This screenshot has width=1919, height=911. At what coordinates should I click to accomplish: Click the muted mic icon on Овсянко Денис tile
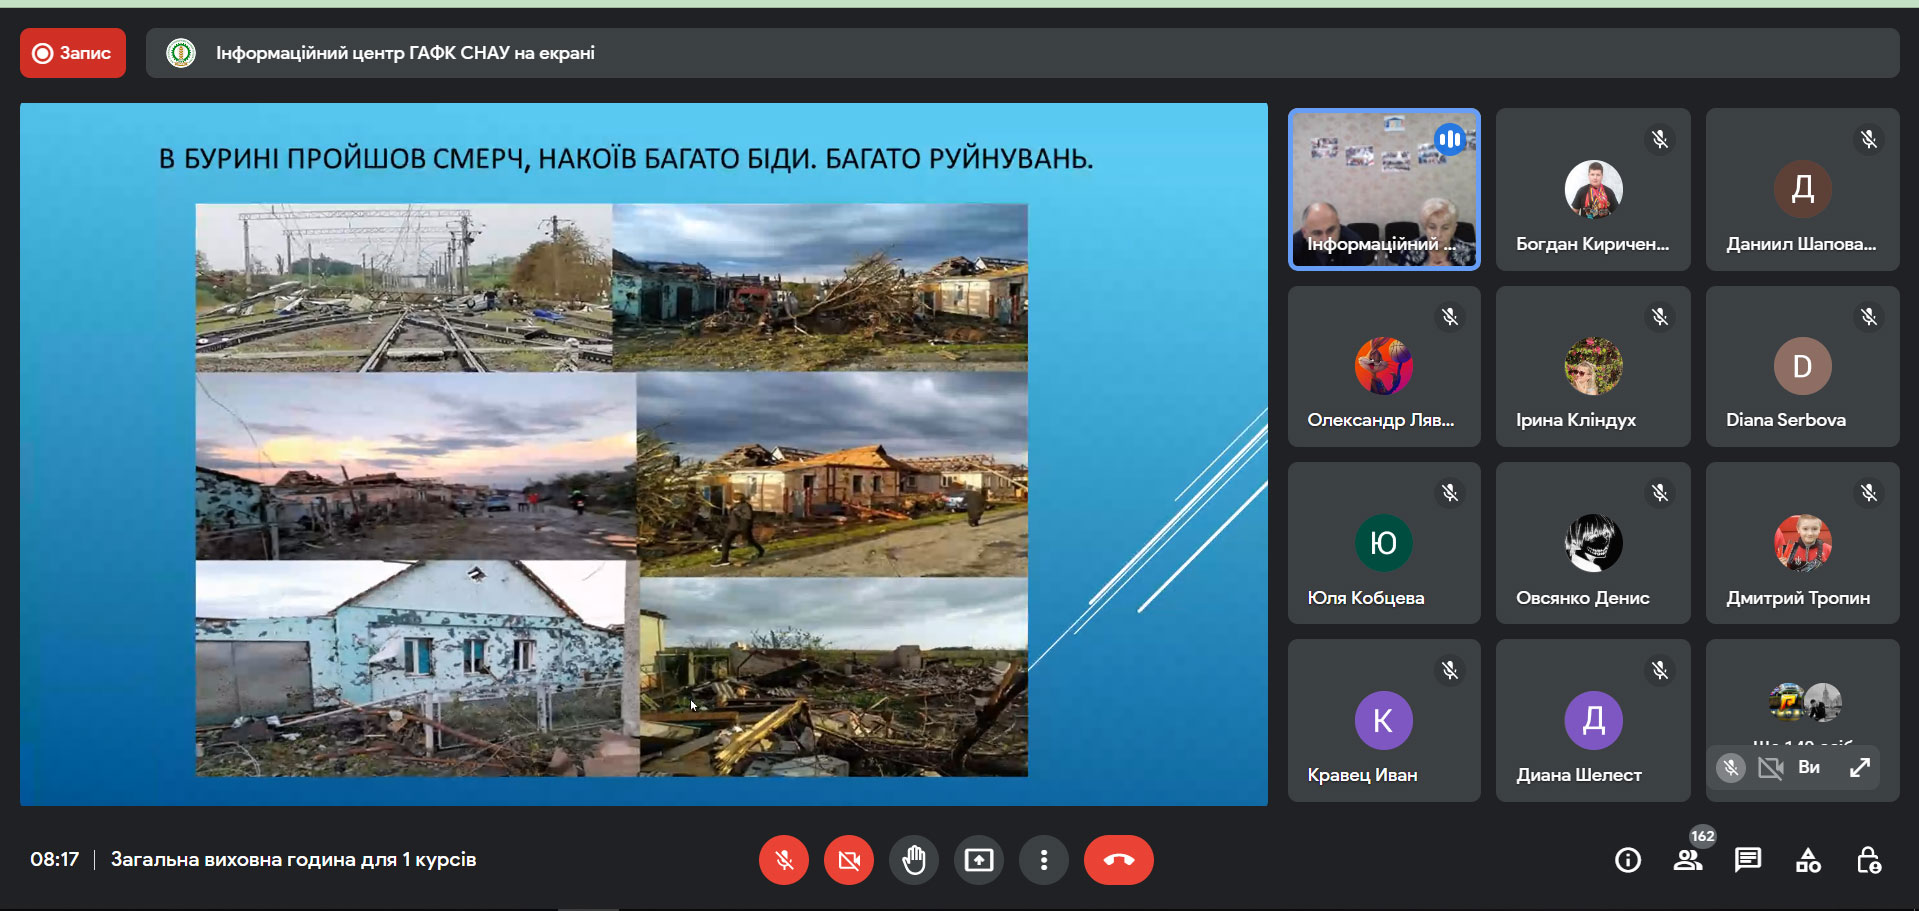click(1660, 493)
